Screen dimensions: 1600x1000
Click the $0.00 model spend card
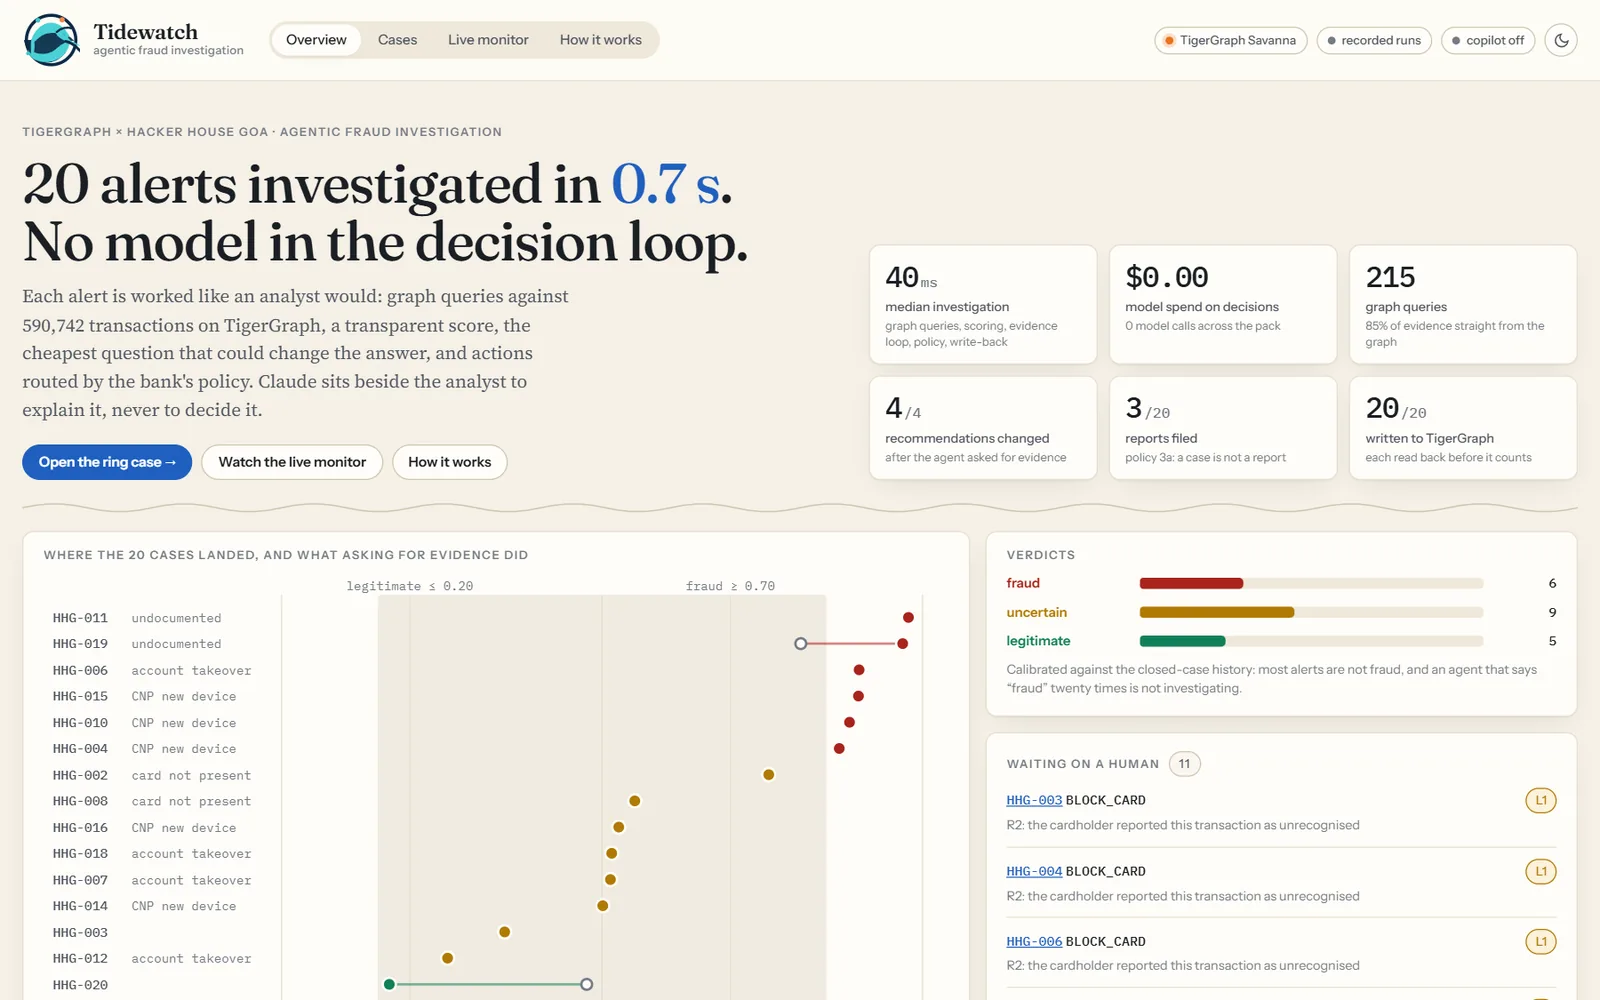[x=1223, y=305]
